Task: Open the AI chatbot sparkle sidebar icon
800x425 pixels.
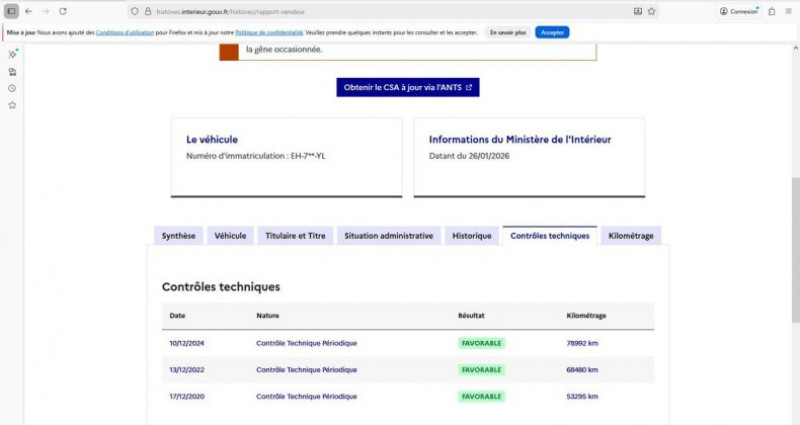Action: tap(12, 54)
